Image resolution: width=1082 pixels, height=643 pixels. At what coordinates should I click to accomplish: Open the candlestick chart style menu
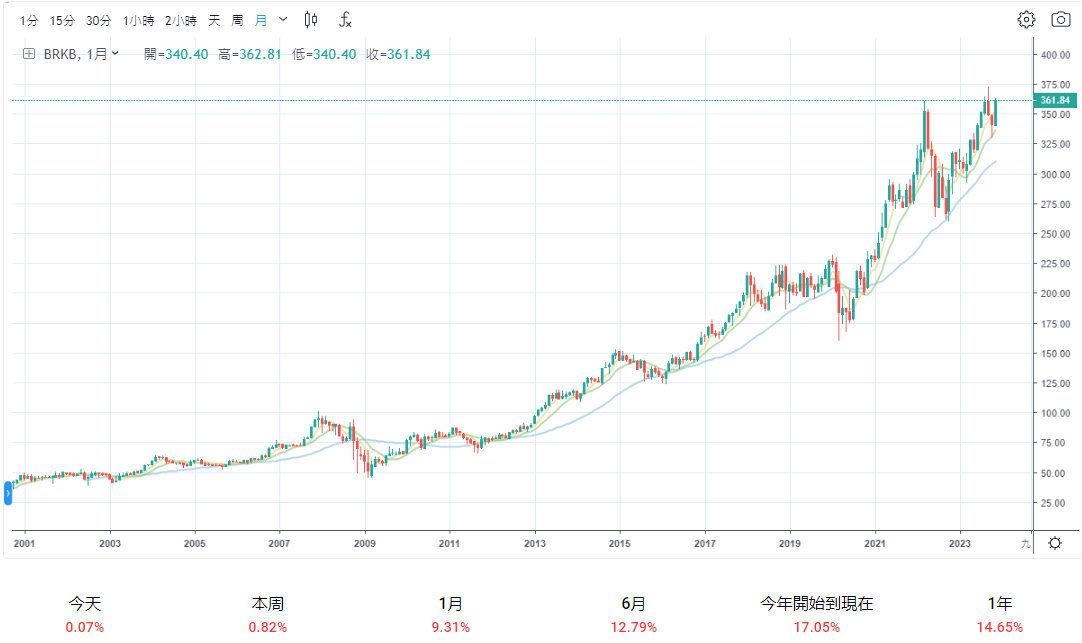311,19
